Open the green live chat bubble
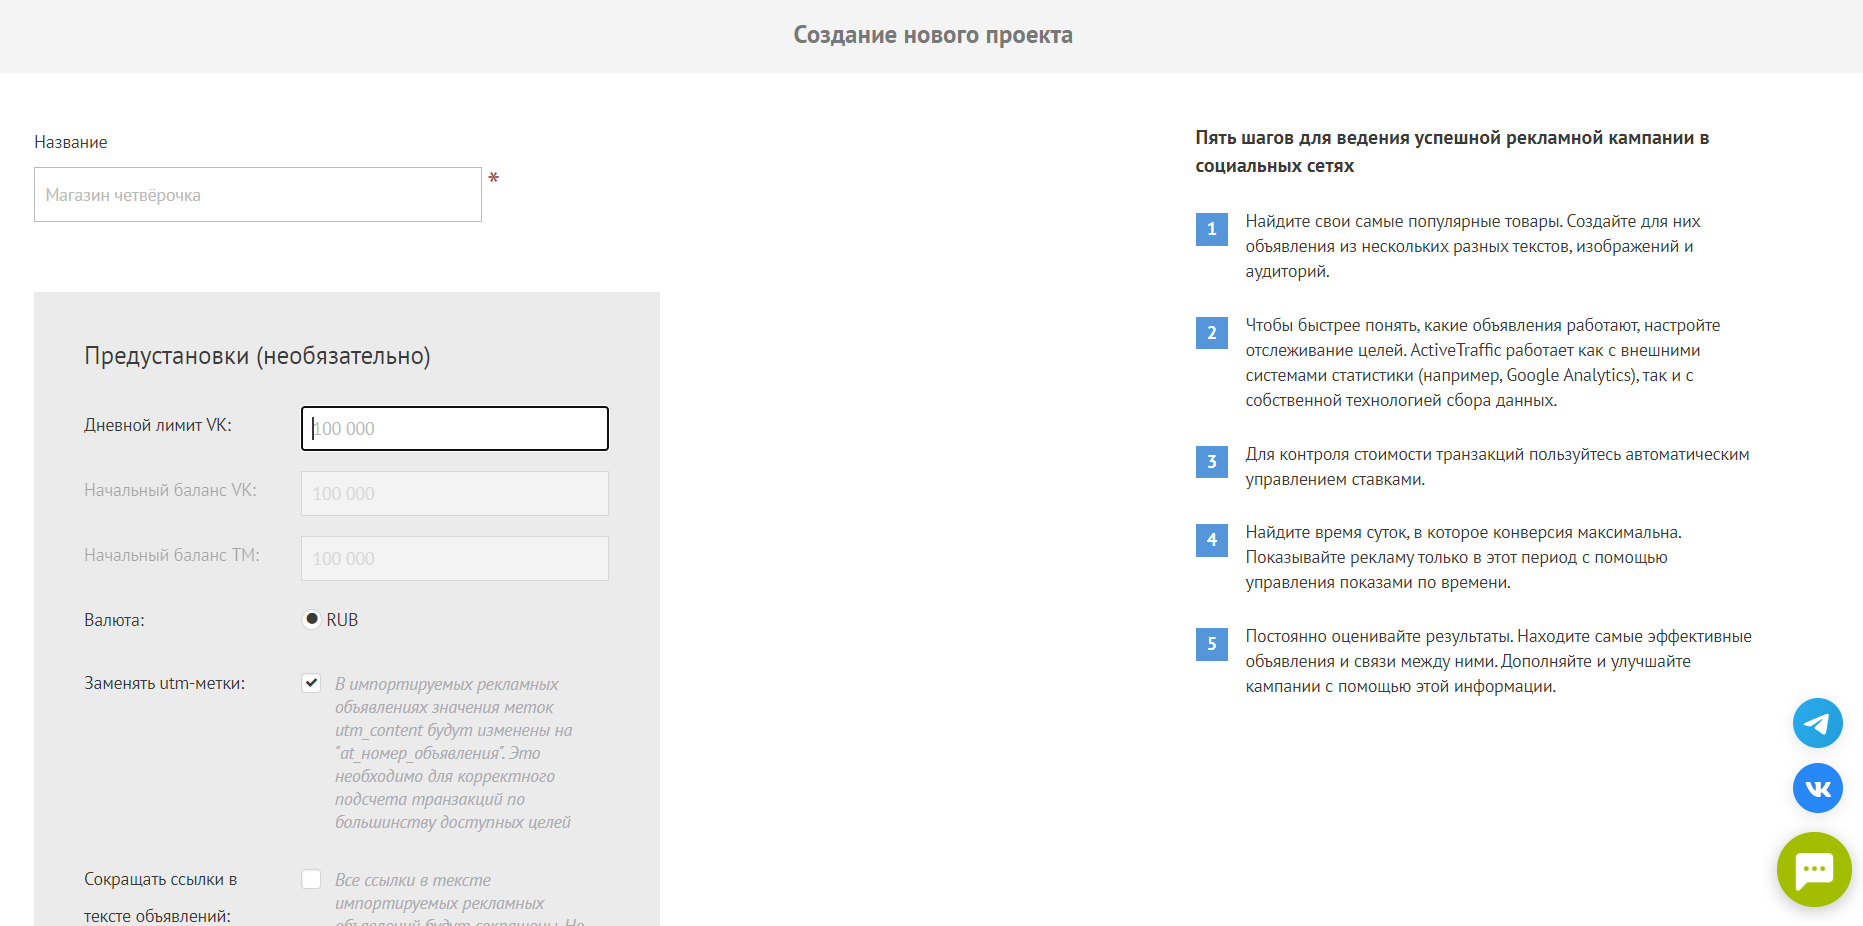This screenshot has height=926, width=1863. tap(1813, 869)
